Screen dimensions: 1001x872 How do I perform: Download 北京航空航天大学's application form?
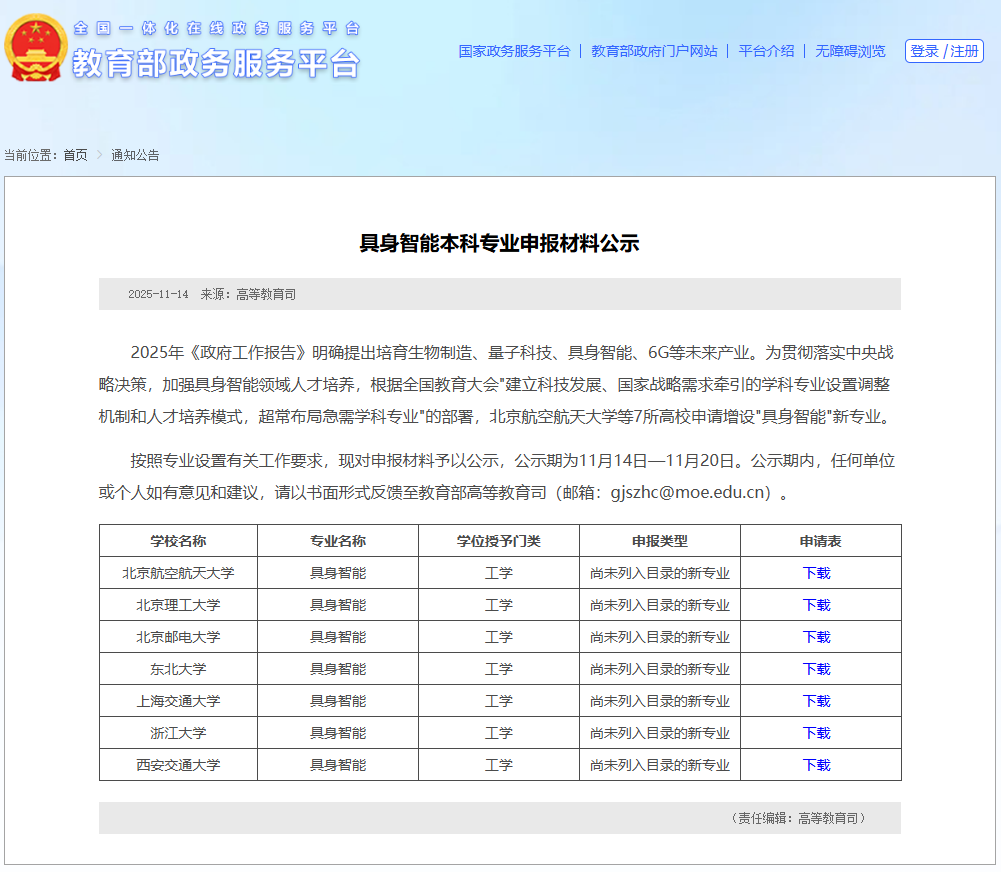[819, 573]
